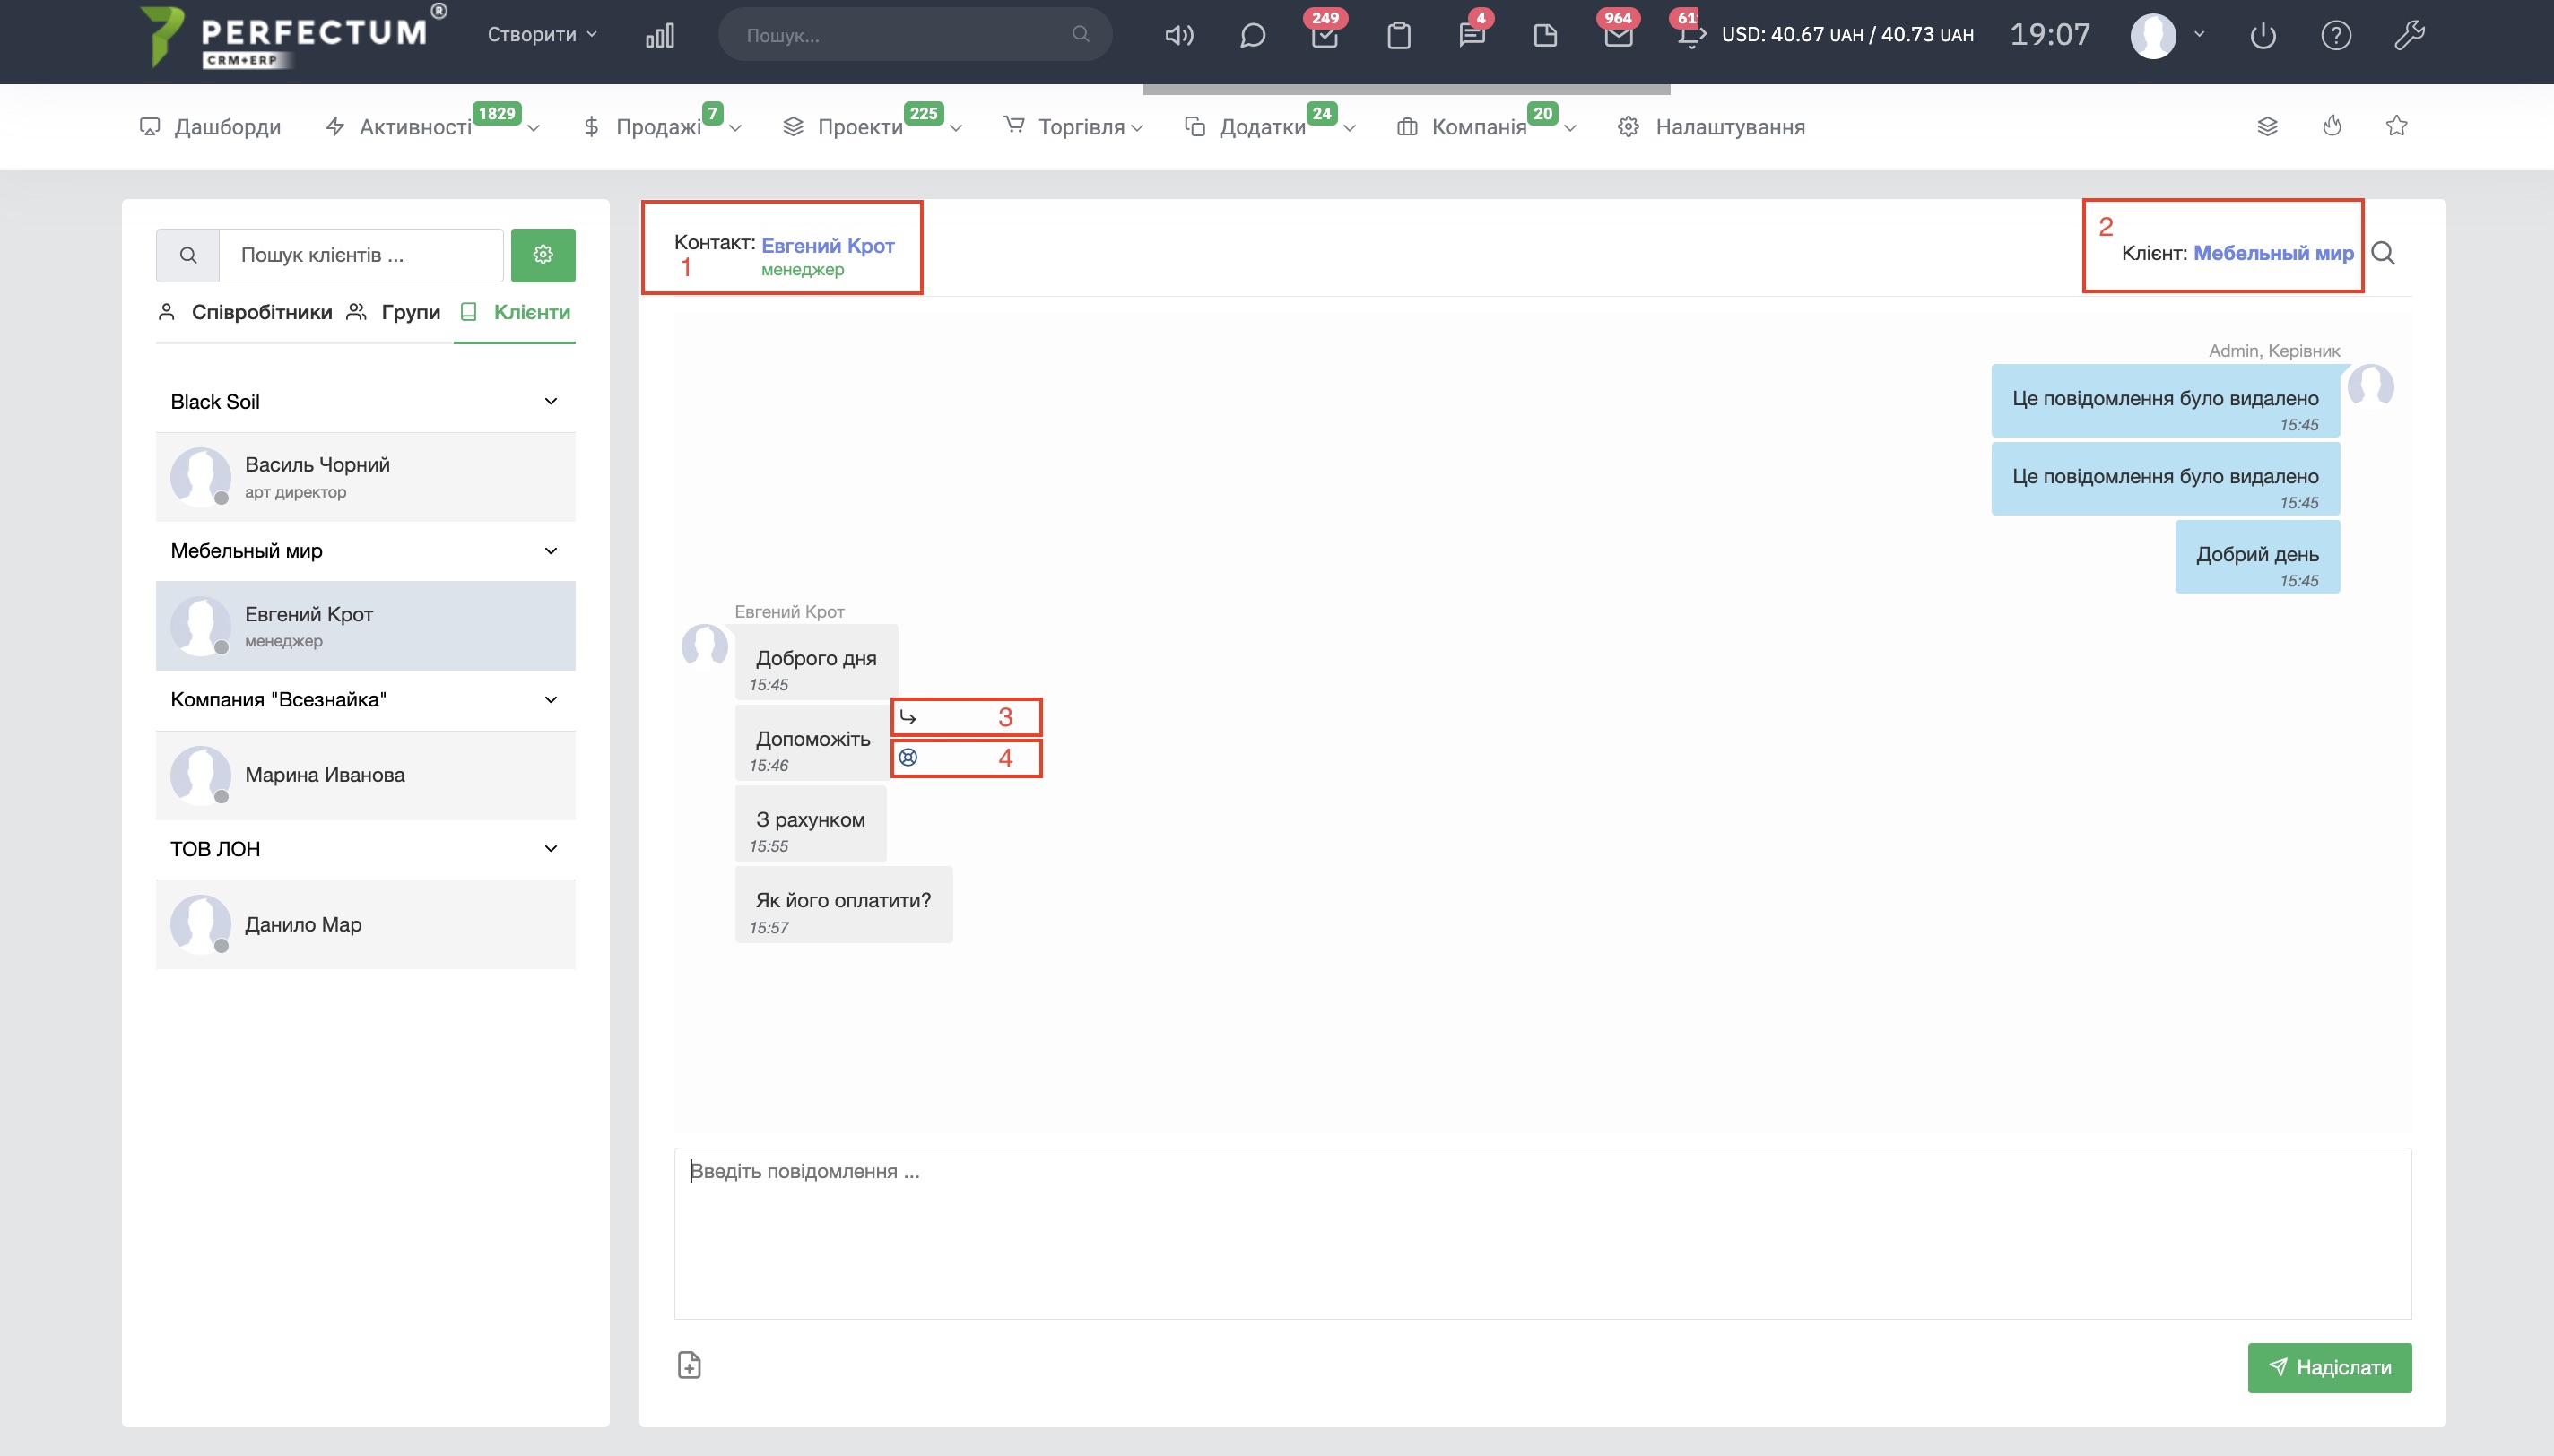The height and width of the screenshot is (1456, 2554).
Task: Click the sound/speaker icon in header
Action: (1179, 36)
